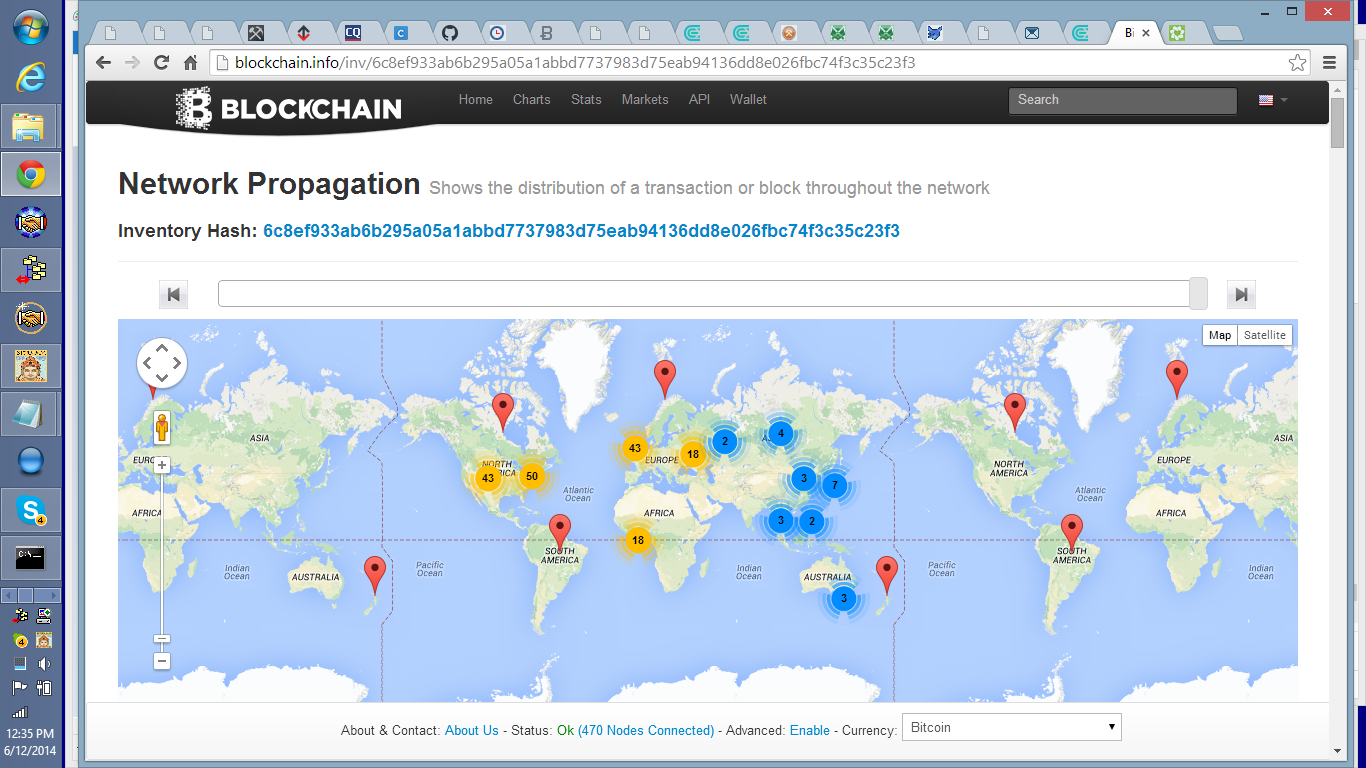This screenshot has height=768, width=1366.
Task: Open the About Us link
Action: tap(471, 730)
